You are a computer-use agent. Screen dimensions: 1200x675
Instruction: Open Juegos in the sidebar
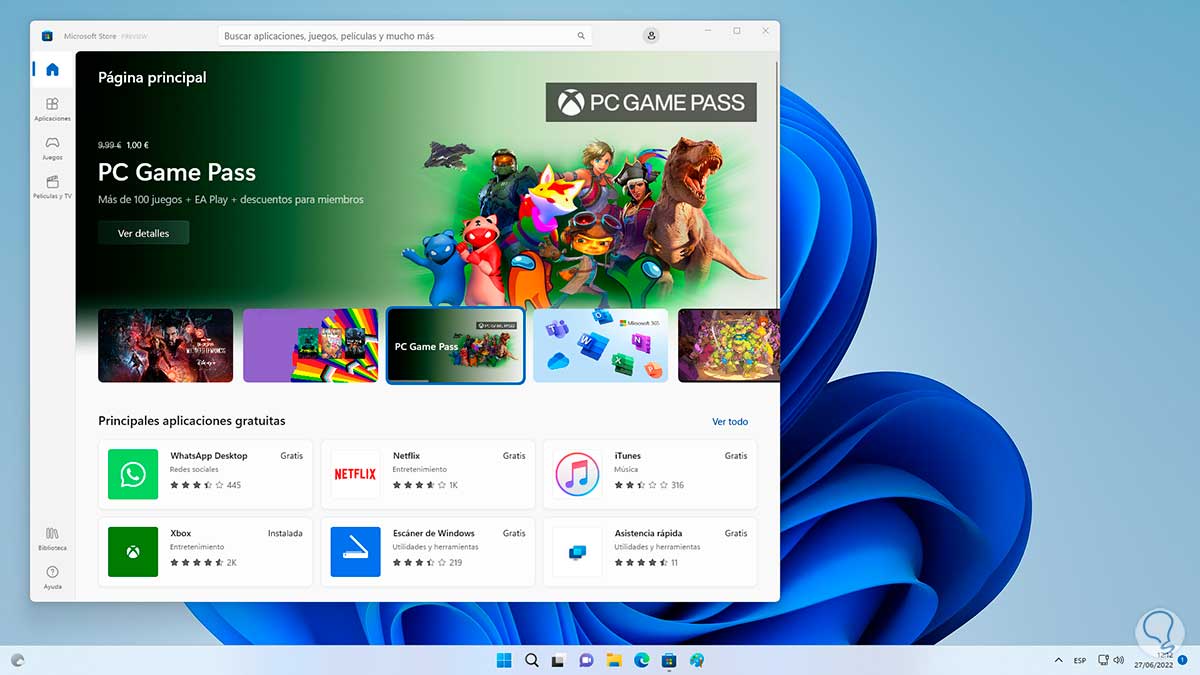point(52,148)
